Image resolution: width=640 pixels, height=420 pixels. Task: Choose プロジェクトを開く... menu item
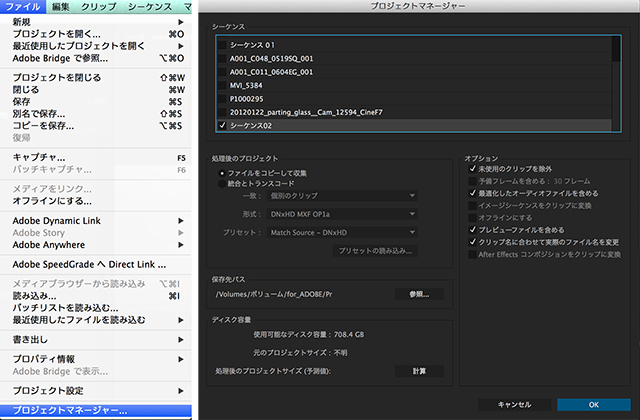[96, 34]
